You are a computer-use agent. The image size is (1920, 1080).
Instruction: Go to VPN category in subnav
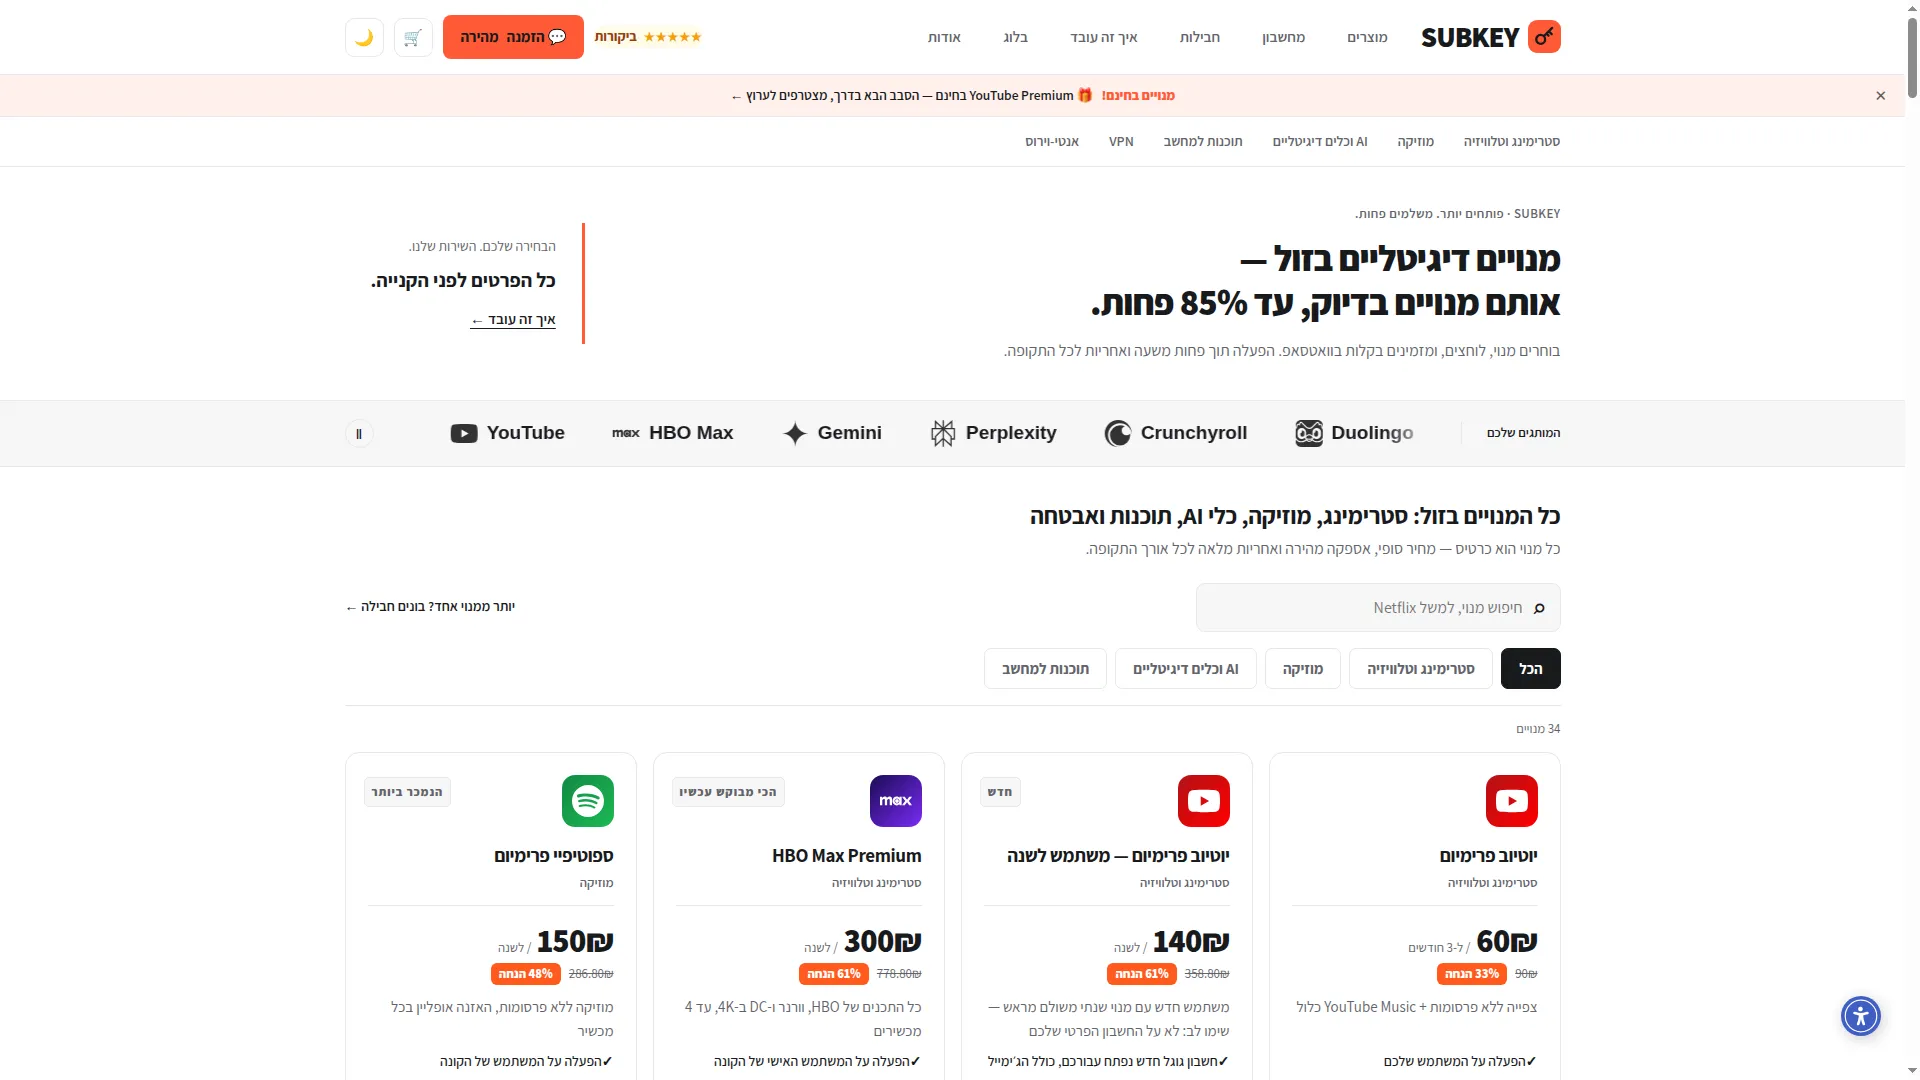tap(1121, 142)
